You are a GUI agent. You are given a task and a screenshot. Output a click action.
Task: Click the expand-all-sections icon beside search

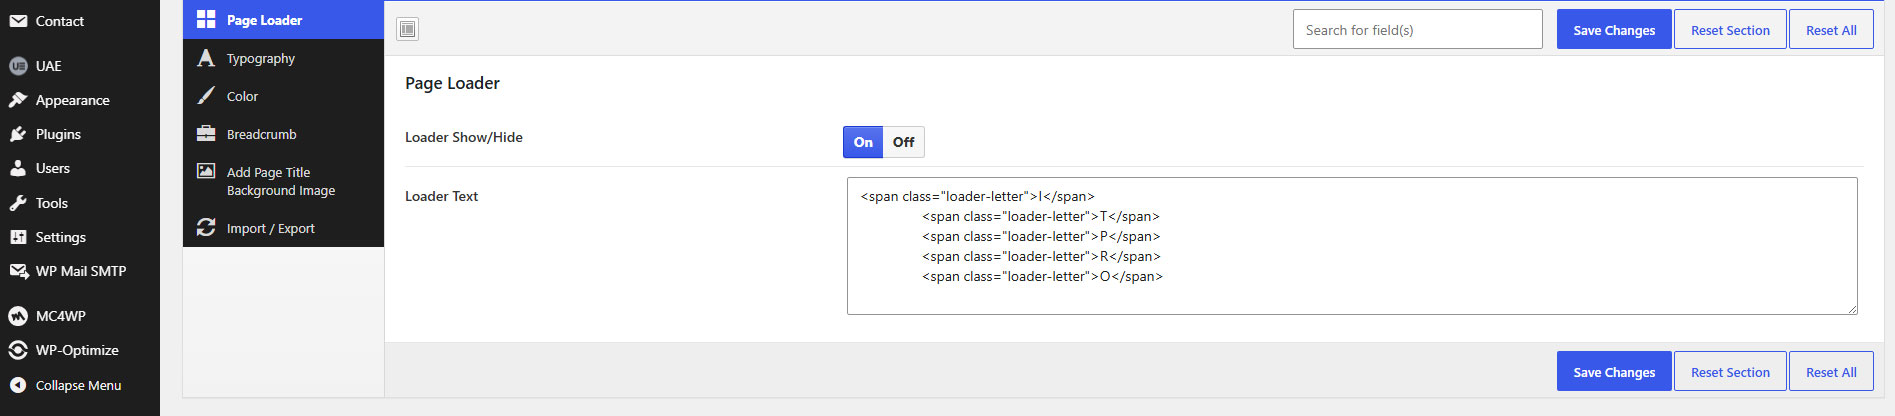click(407, 29)
